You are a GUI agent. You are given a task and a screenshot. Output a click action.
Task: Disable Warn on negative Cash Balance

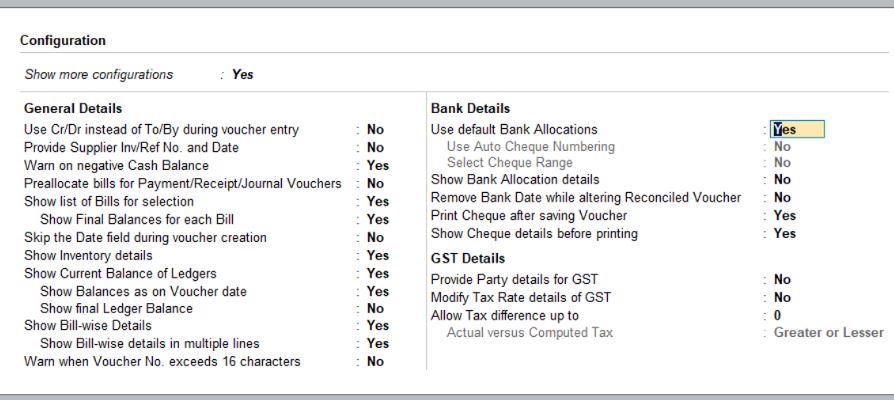[377, 166]
